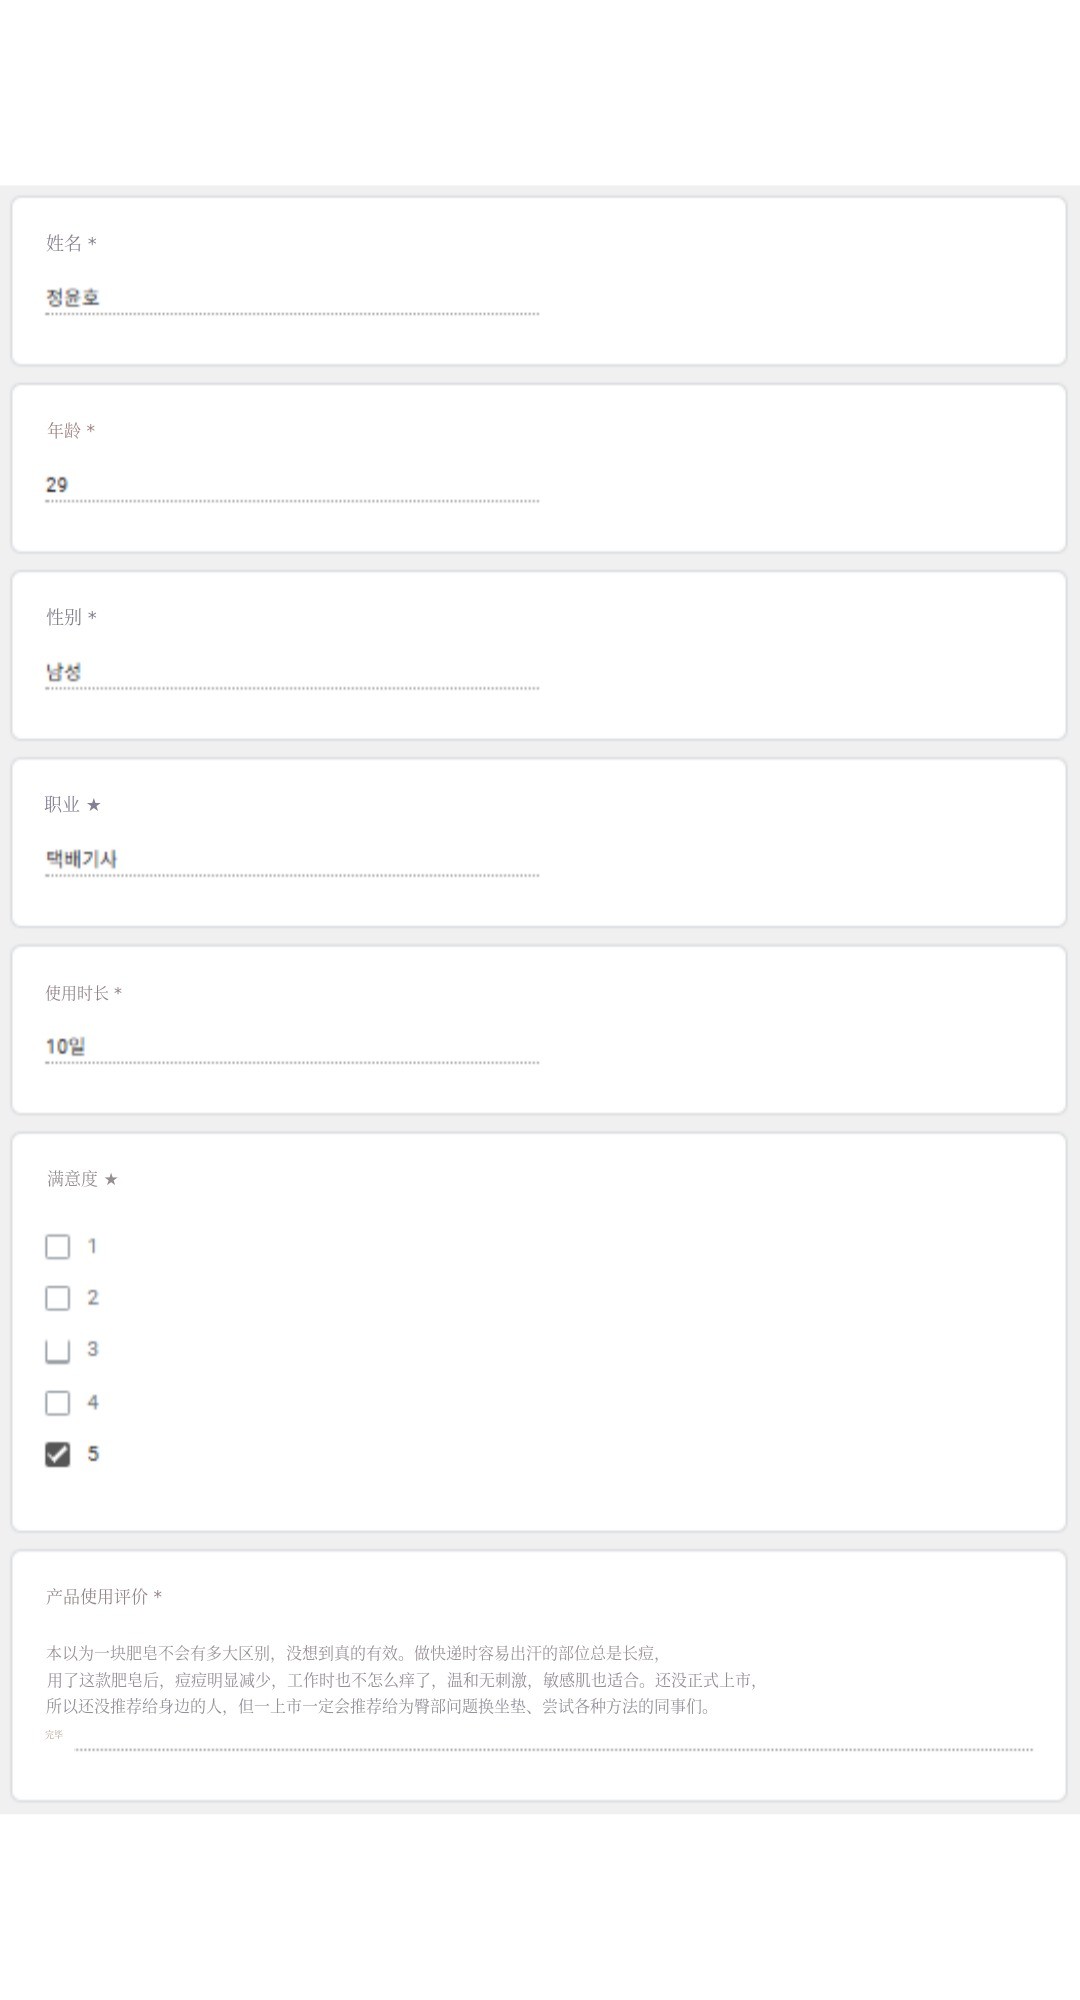
Task: Click the 姓名 name input field
Action: (x=290, y=298)
